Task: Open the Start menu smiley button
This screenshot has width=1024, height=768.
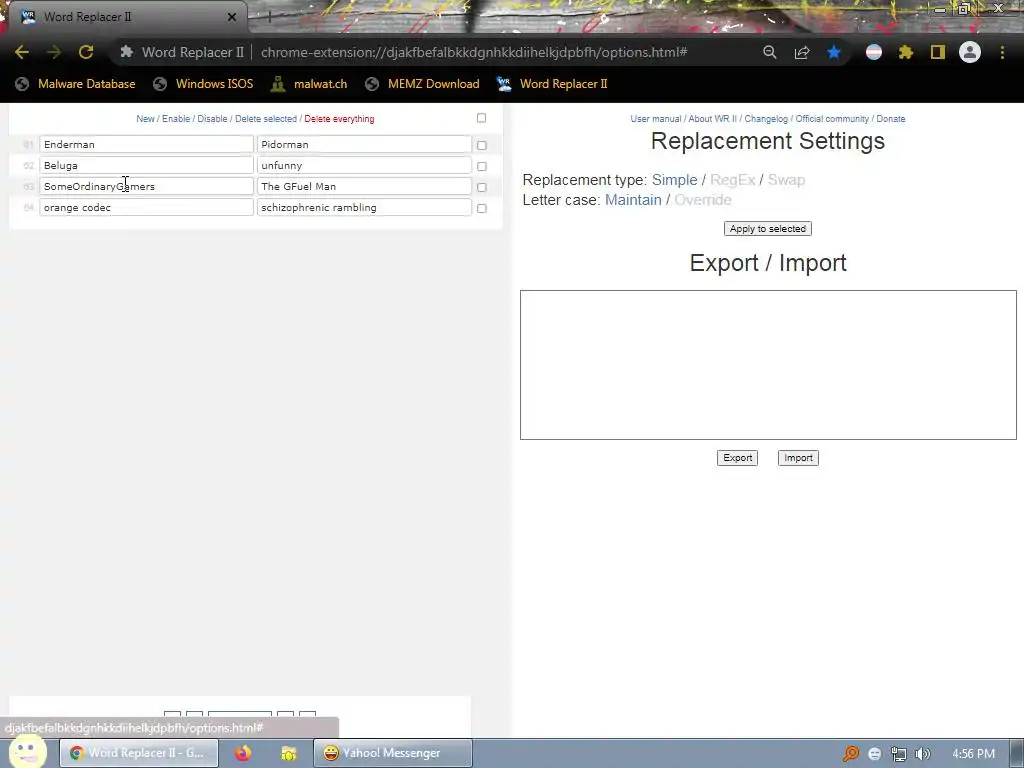Action: pos(27,752)
